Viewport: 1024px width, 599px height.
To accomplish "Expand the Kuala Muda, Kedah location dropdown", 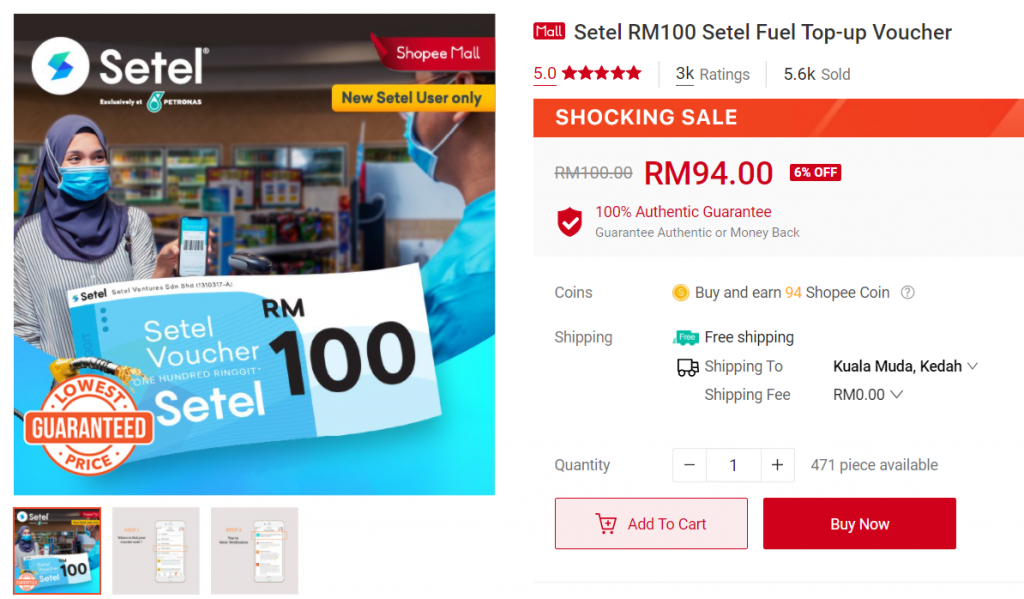I will click(x=905, y=367).
